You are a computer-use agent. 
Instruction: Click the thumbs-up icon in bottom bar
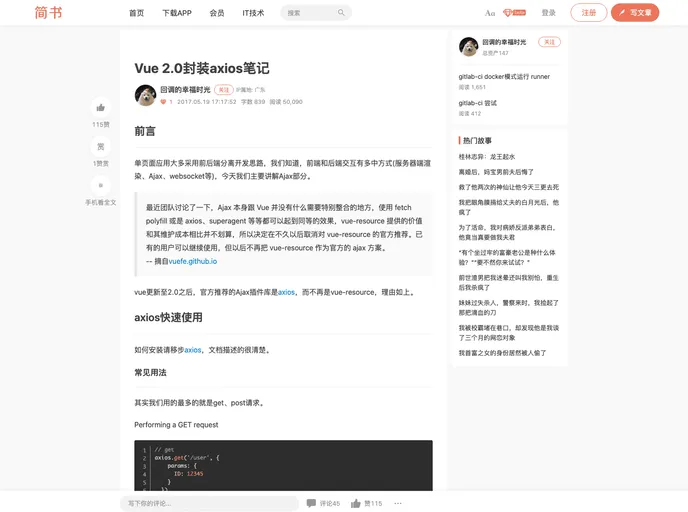click(355, 503)
